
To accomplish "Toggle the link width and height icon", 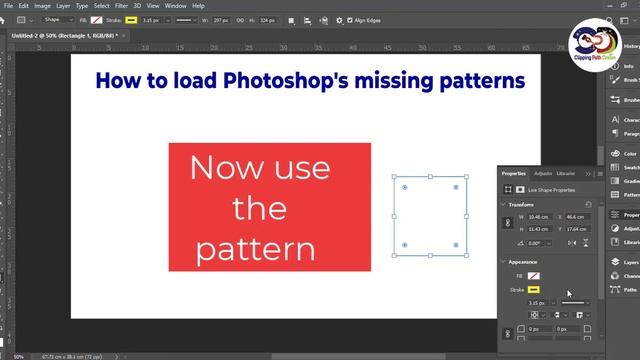I will coord(240,20).
